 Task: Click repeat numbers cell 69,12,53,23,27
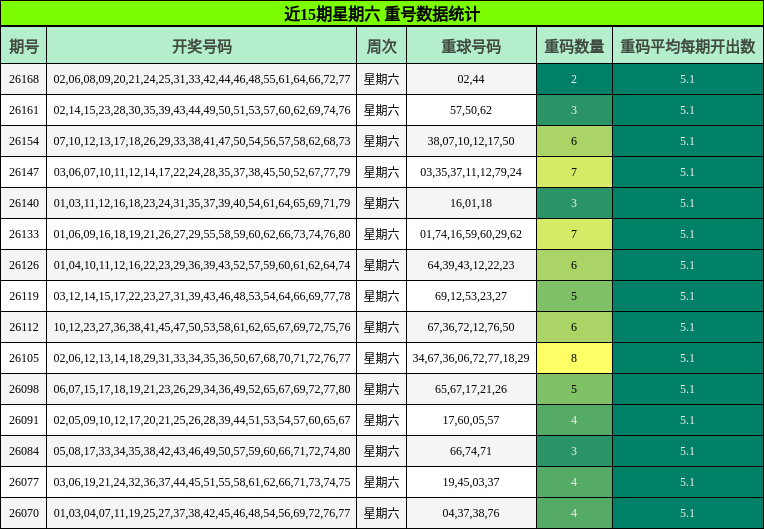pyautogui.click(x=471, y=296)
